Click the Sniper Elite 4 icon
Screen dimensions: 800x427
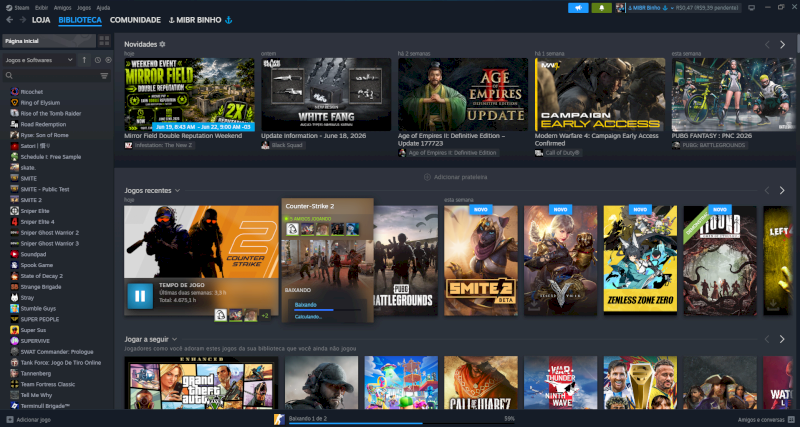click(x=14, y=222)
